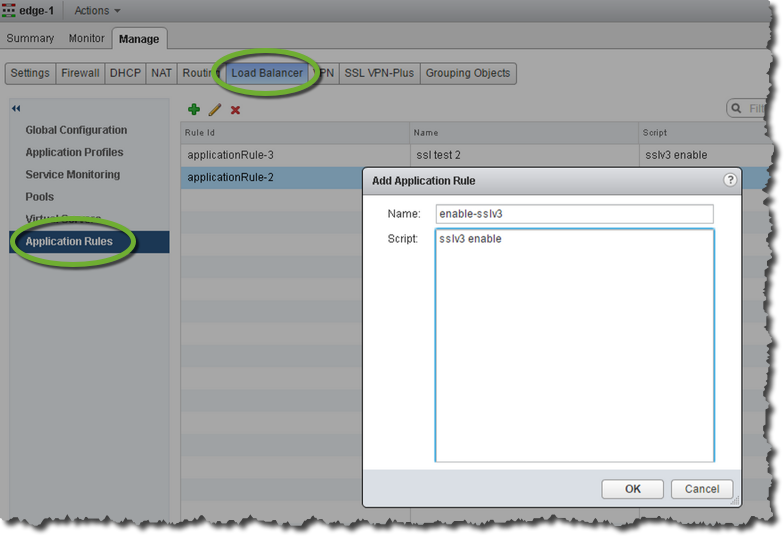
Task: Sort by the Rule Id column header
Action: [295, 132]
